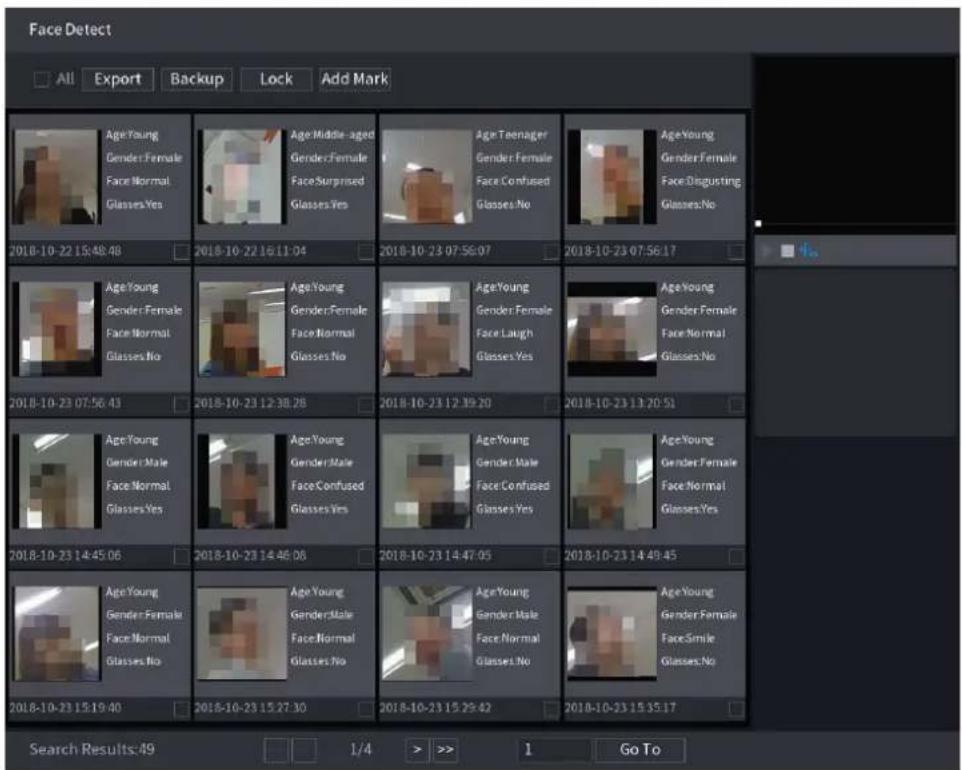
Task: Click the timestamp 2018-10-23 15:35:17
Action: (x=620, y=708)
